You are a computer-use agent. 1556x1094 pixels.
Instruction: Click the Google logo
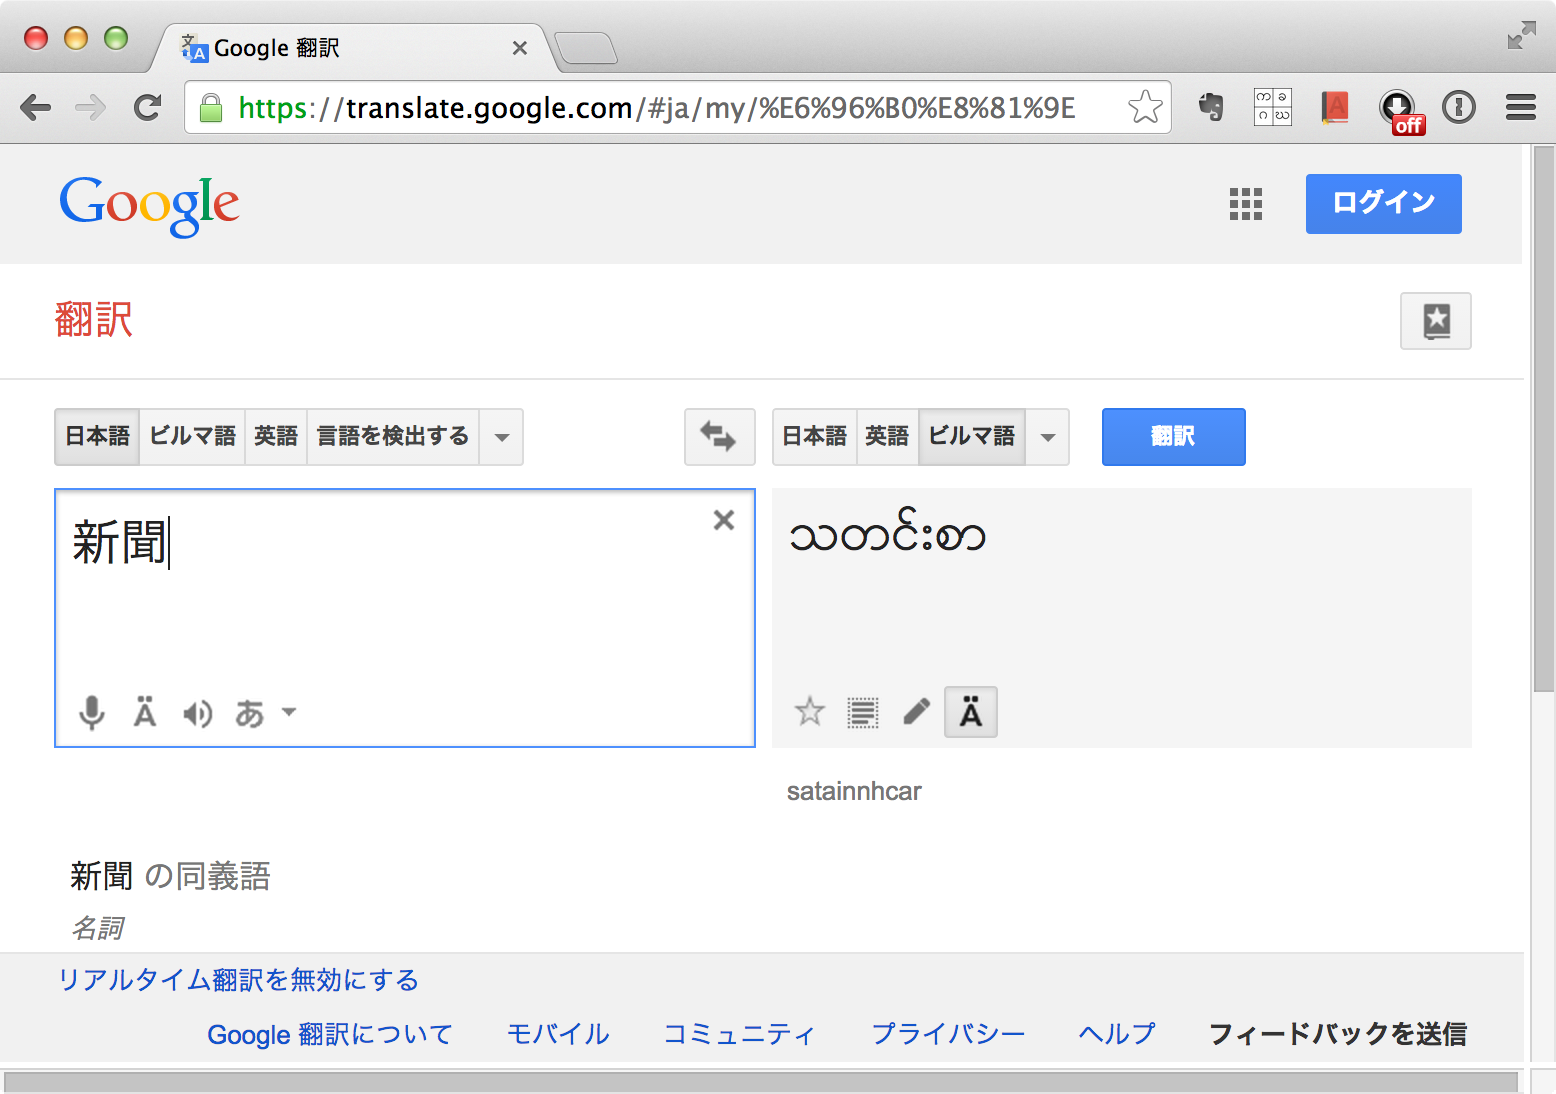[149, 206]
